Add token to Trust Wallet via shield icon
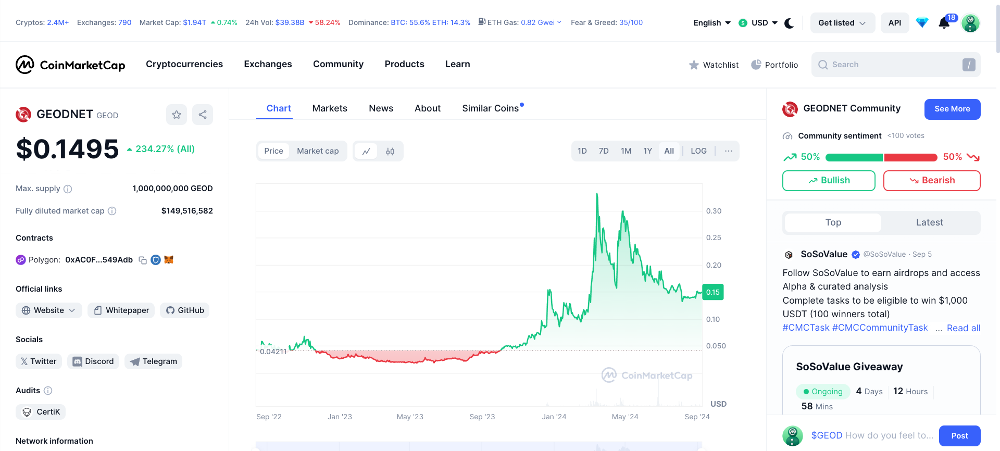 [156, 260]
